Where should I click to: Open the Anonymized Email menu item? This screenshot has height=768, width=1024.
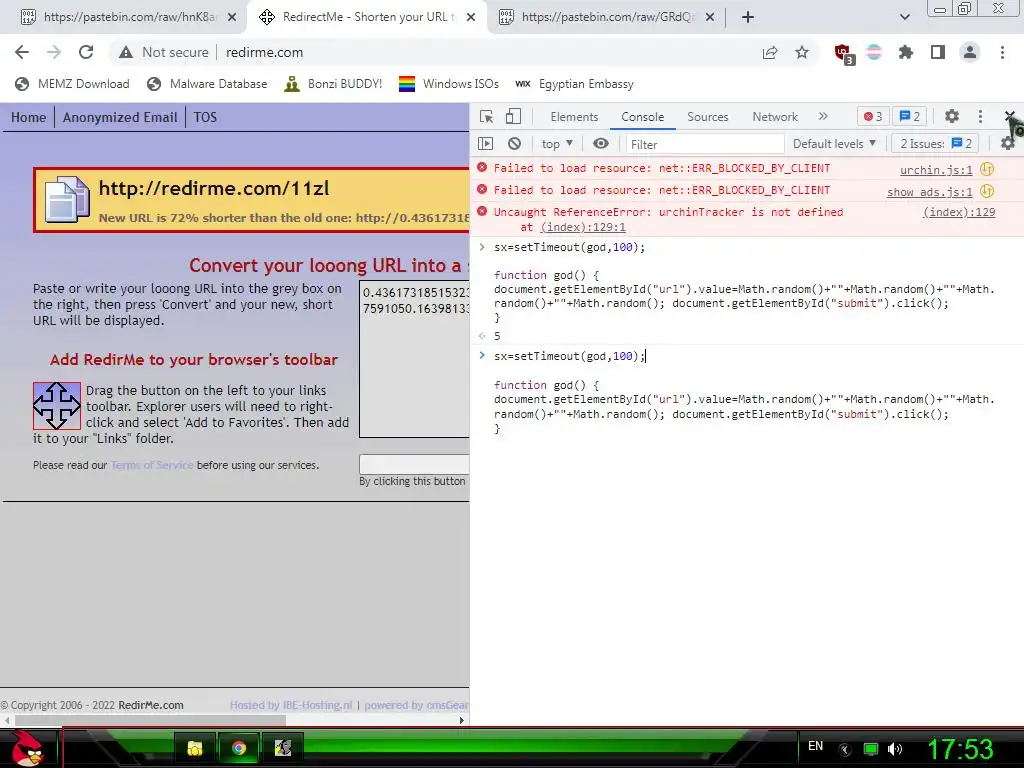coord(120,118)
